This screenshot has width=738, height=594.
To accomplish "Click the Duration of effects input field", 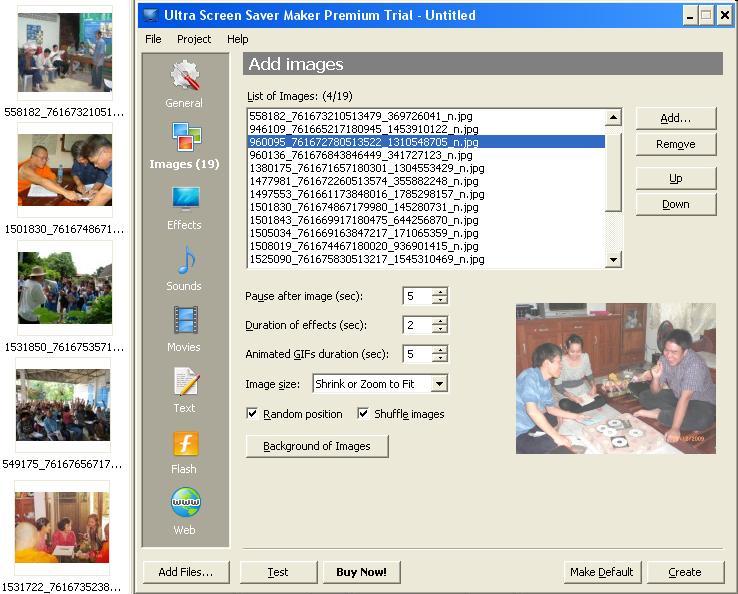I will 417,325.
